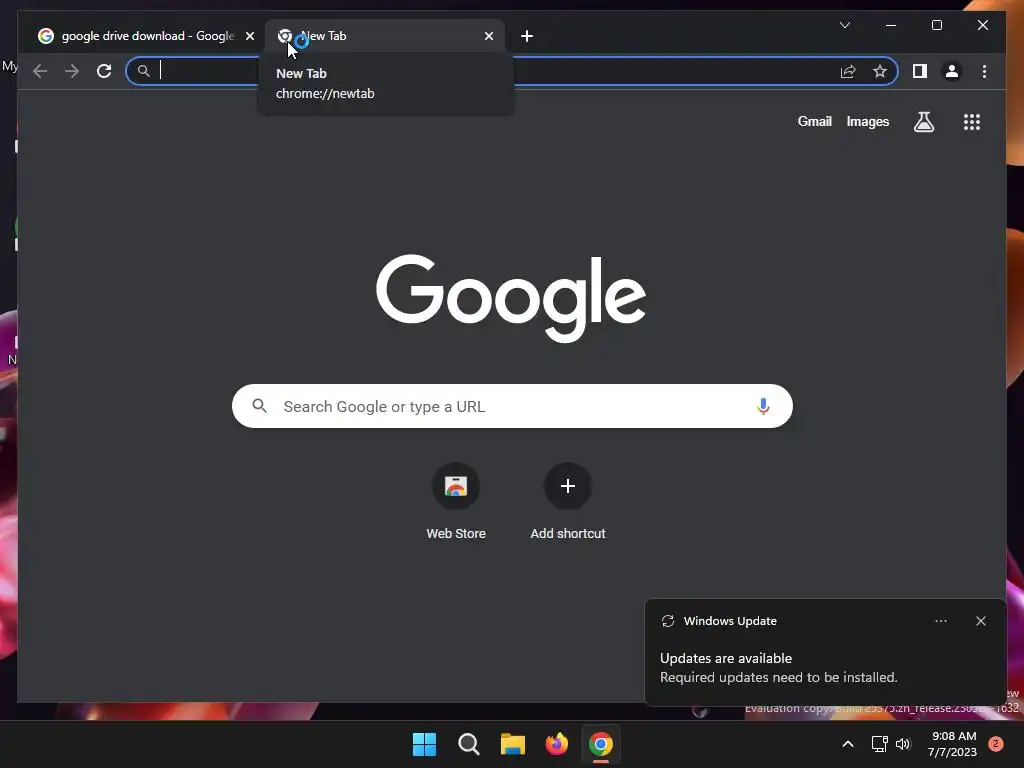Open the Search Labs flask icon
Screen dimensions: 1024x768
click(x=923, y=121)
